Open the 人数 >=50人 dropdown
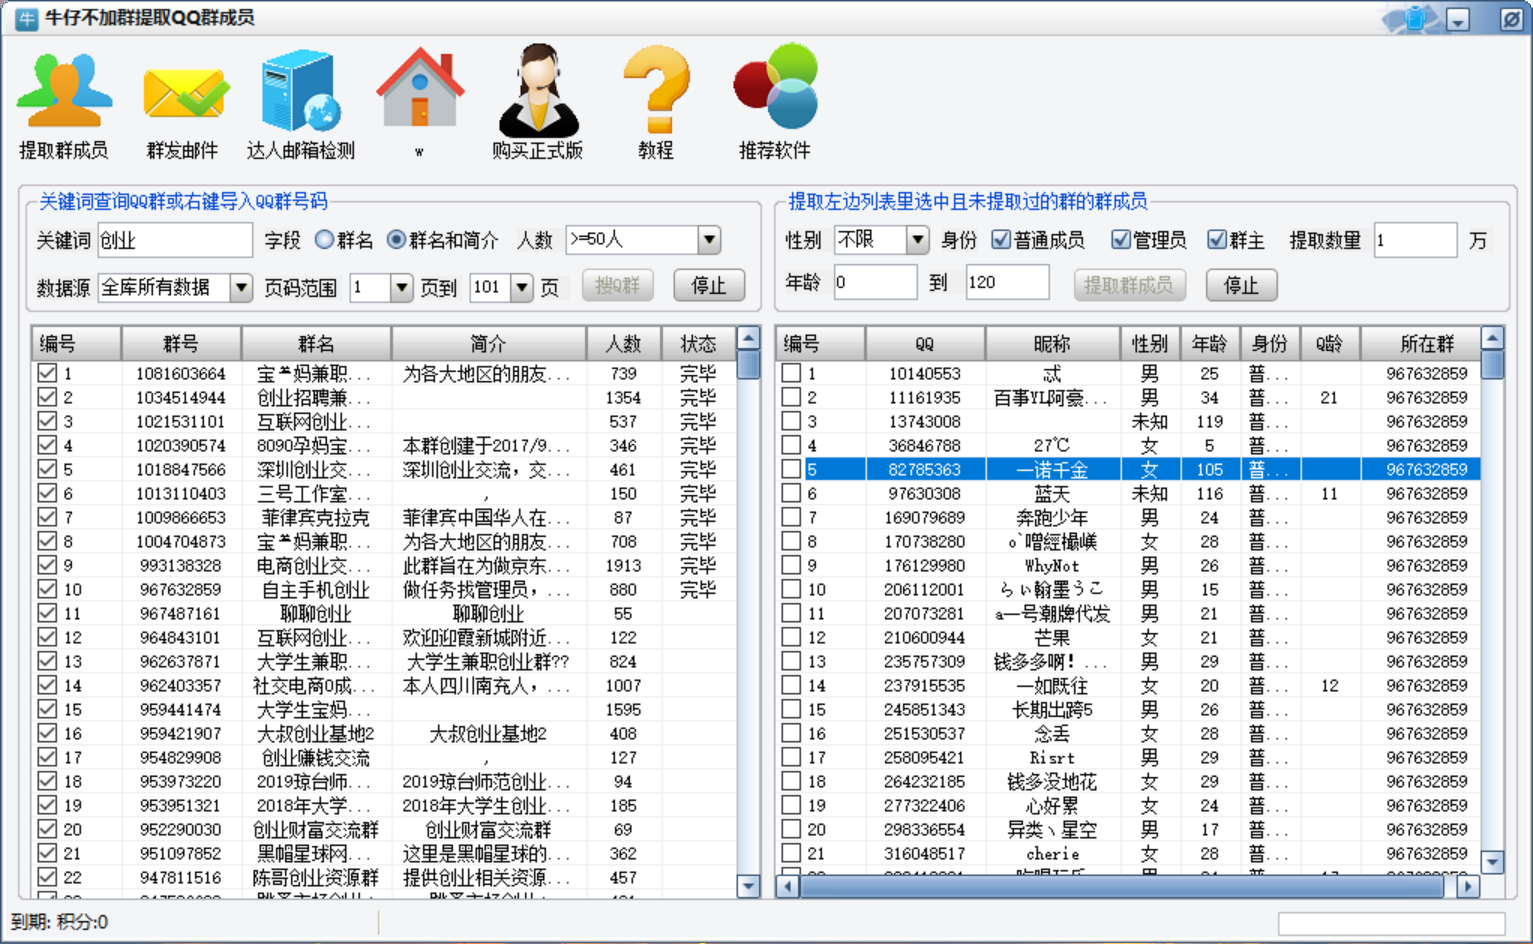 click(x=708, y=239)
